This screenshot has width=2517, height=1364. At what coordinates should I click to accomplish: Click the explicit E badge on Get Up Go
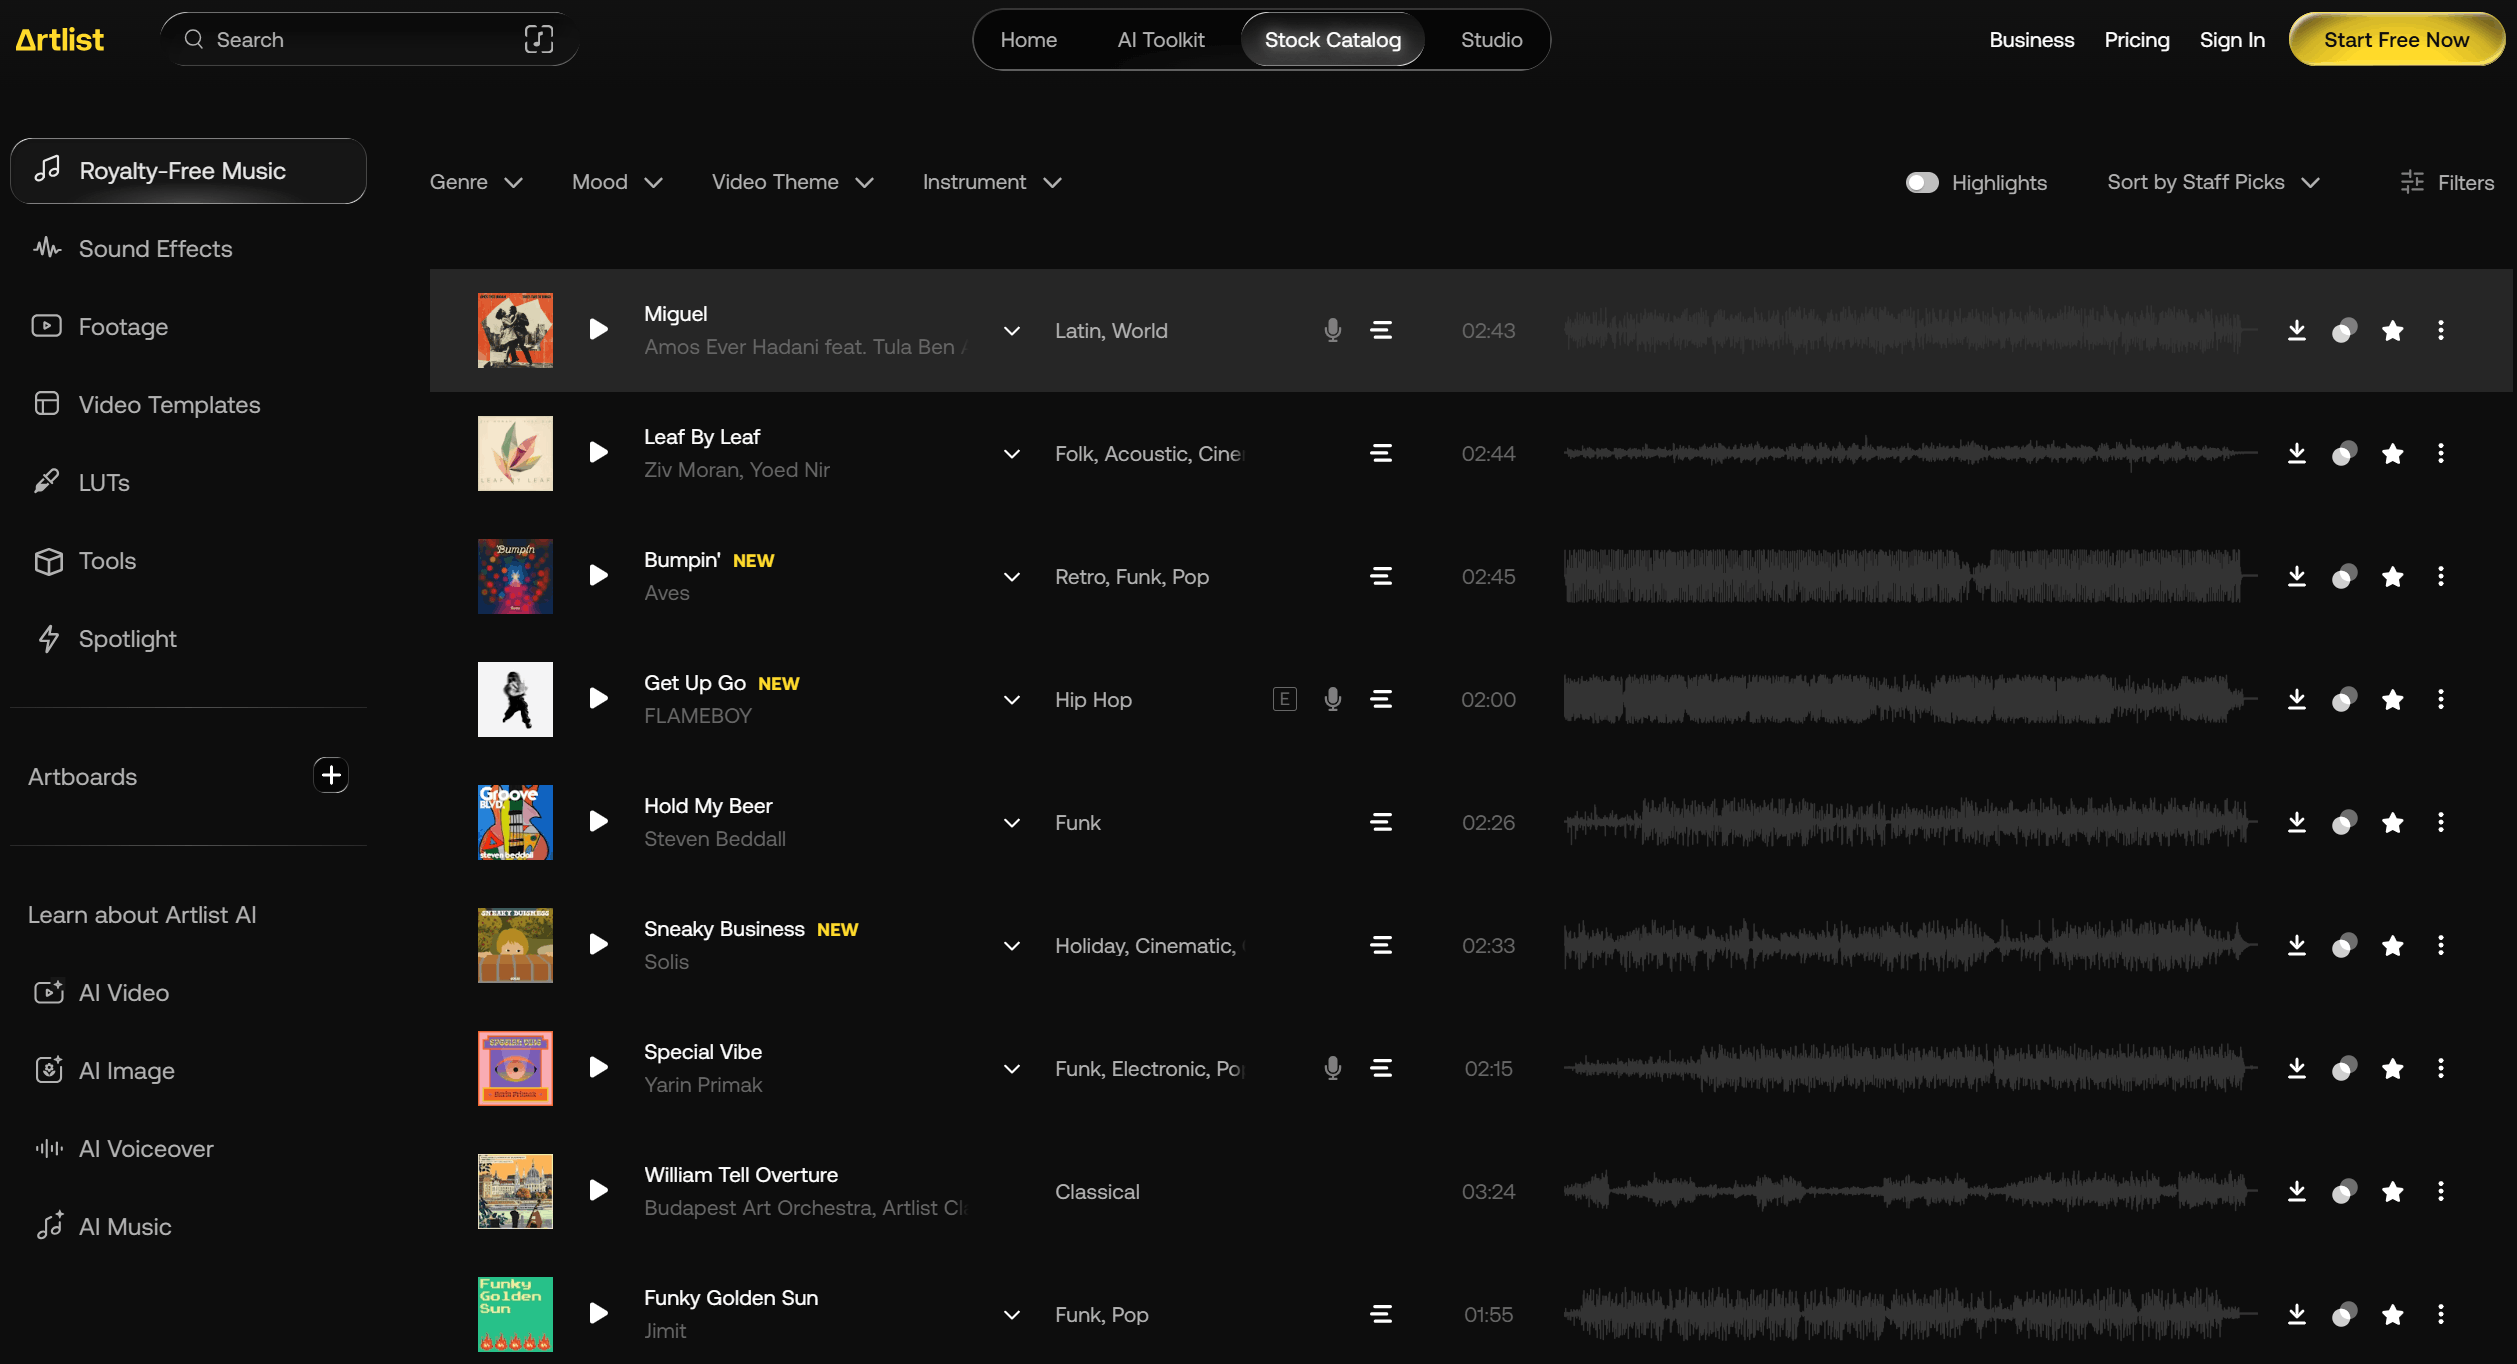coord(1284,699)
